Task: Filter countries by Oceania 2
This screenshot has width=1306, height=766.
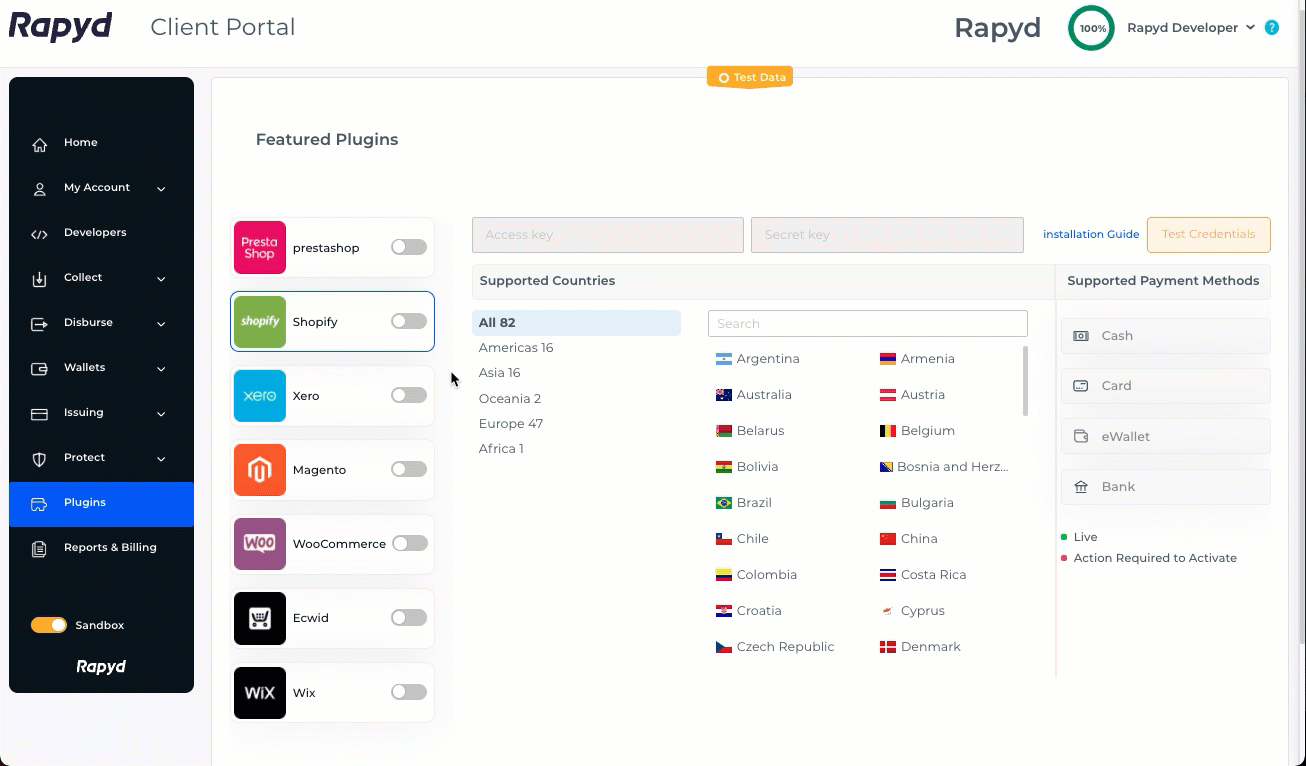Action: 510,398
